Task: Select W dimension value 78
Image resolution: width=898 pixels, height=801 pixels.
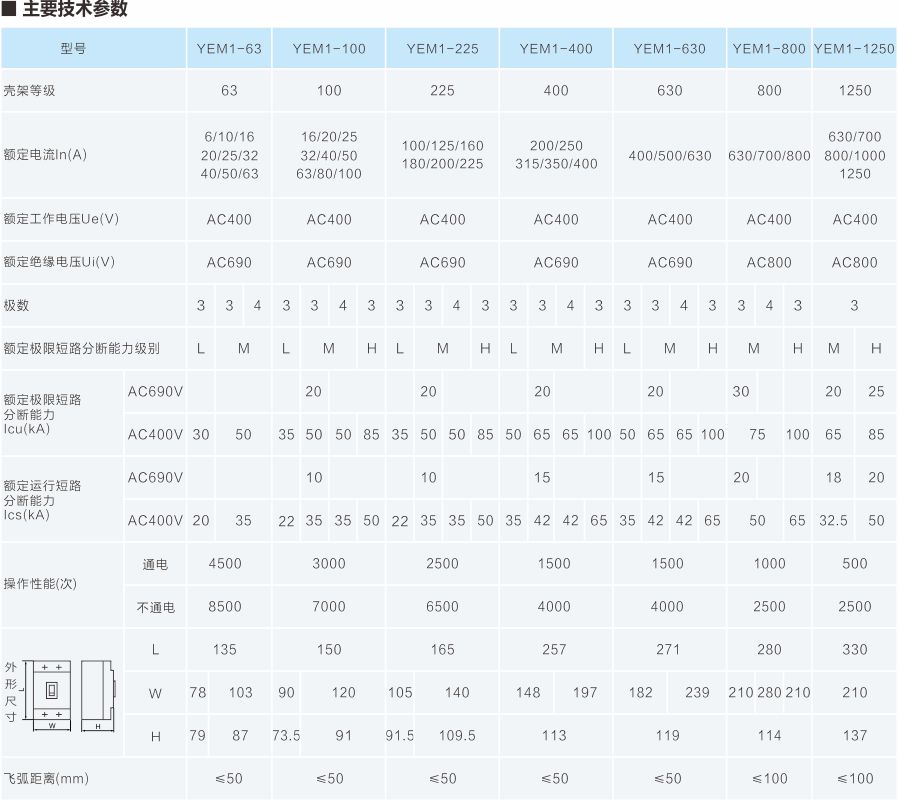Action: [198, 692]
